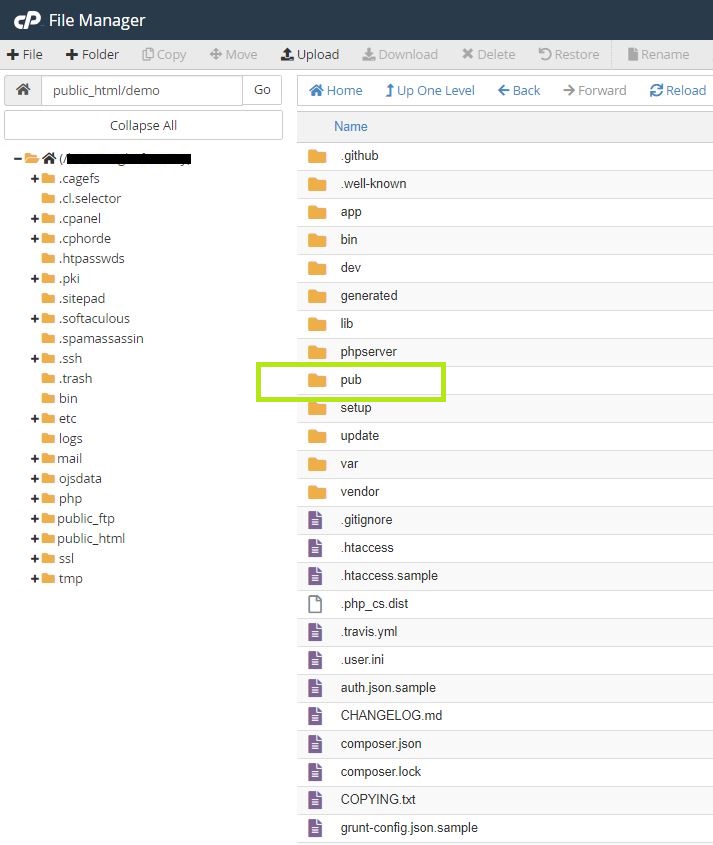713x845 pixels.
Task: Create a new file with +File
Action: [25, 54]
